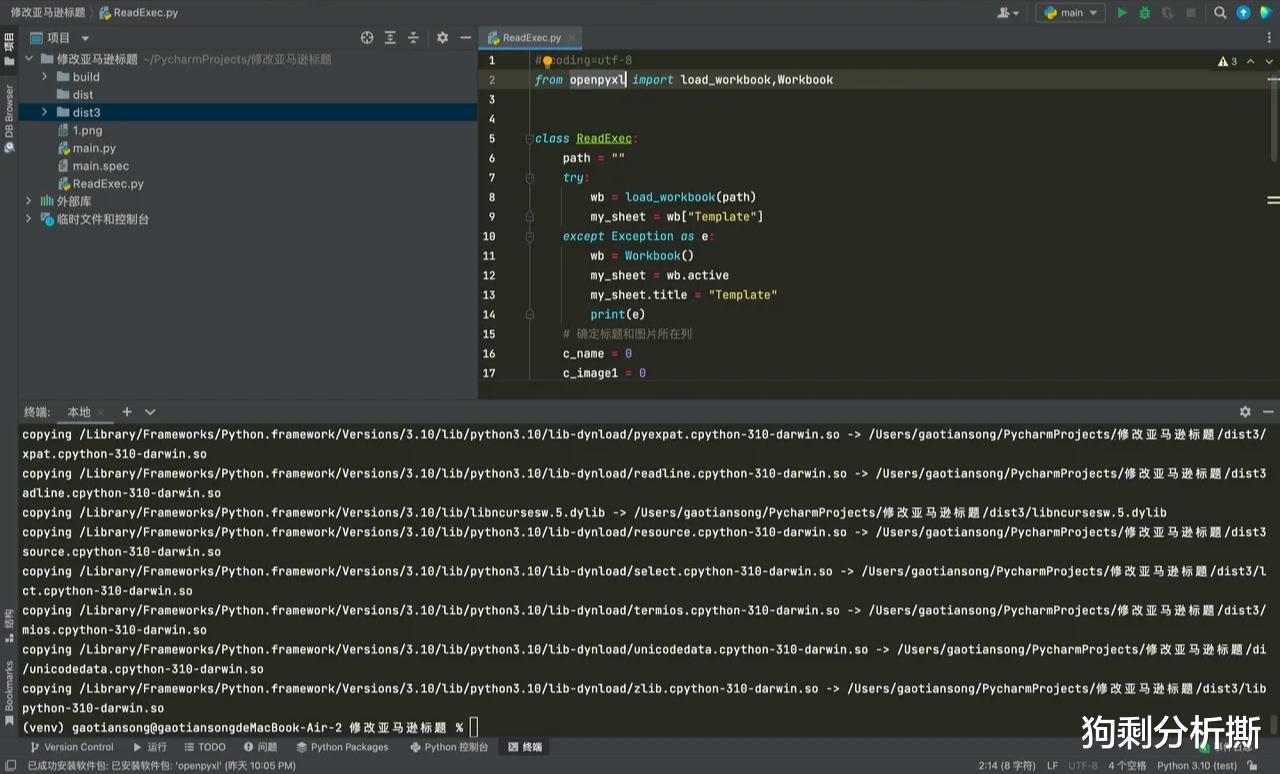
Task: Start debugging with the bug icon
Action: tap(1143, 14)
